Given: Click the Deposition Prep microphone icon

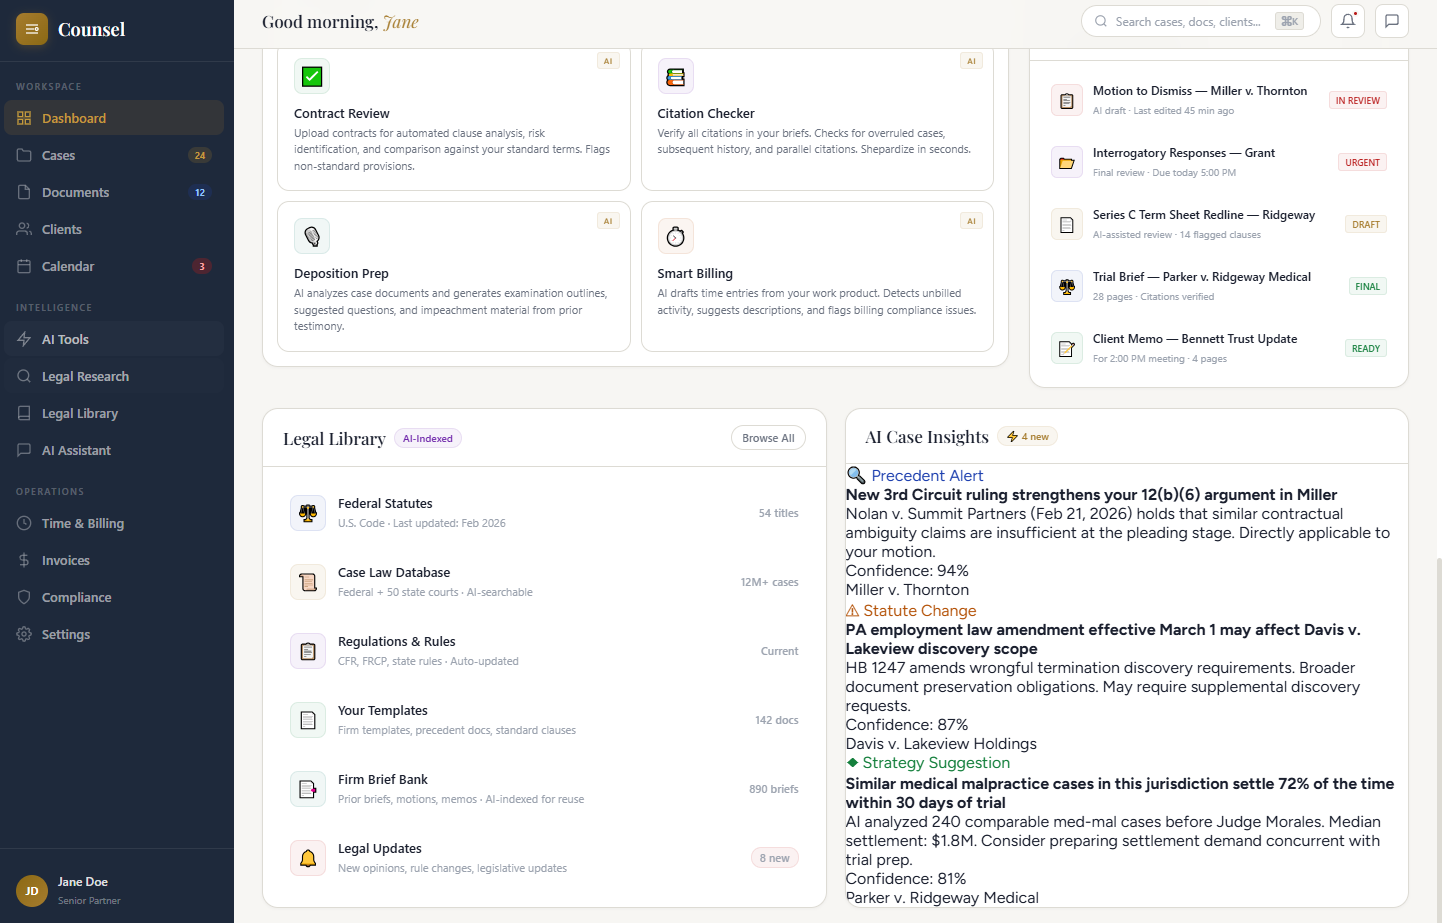Looking at the screenshot, I should [x=312, y=236].
